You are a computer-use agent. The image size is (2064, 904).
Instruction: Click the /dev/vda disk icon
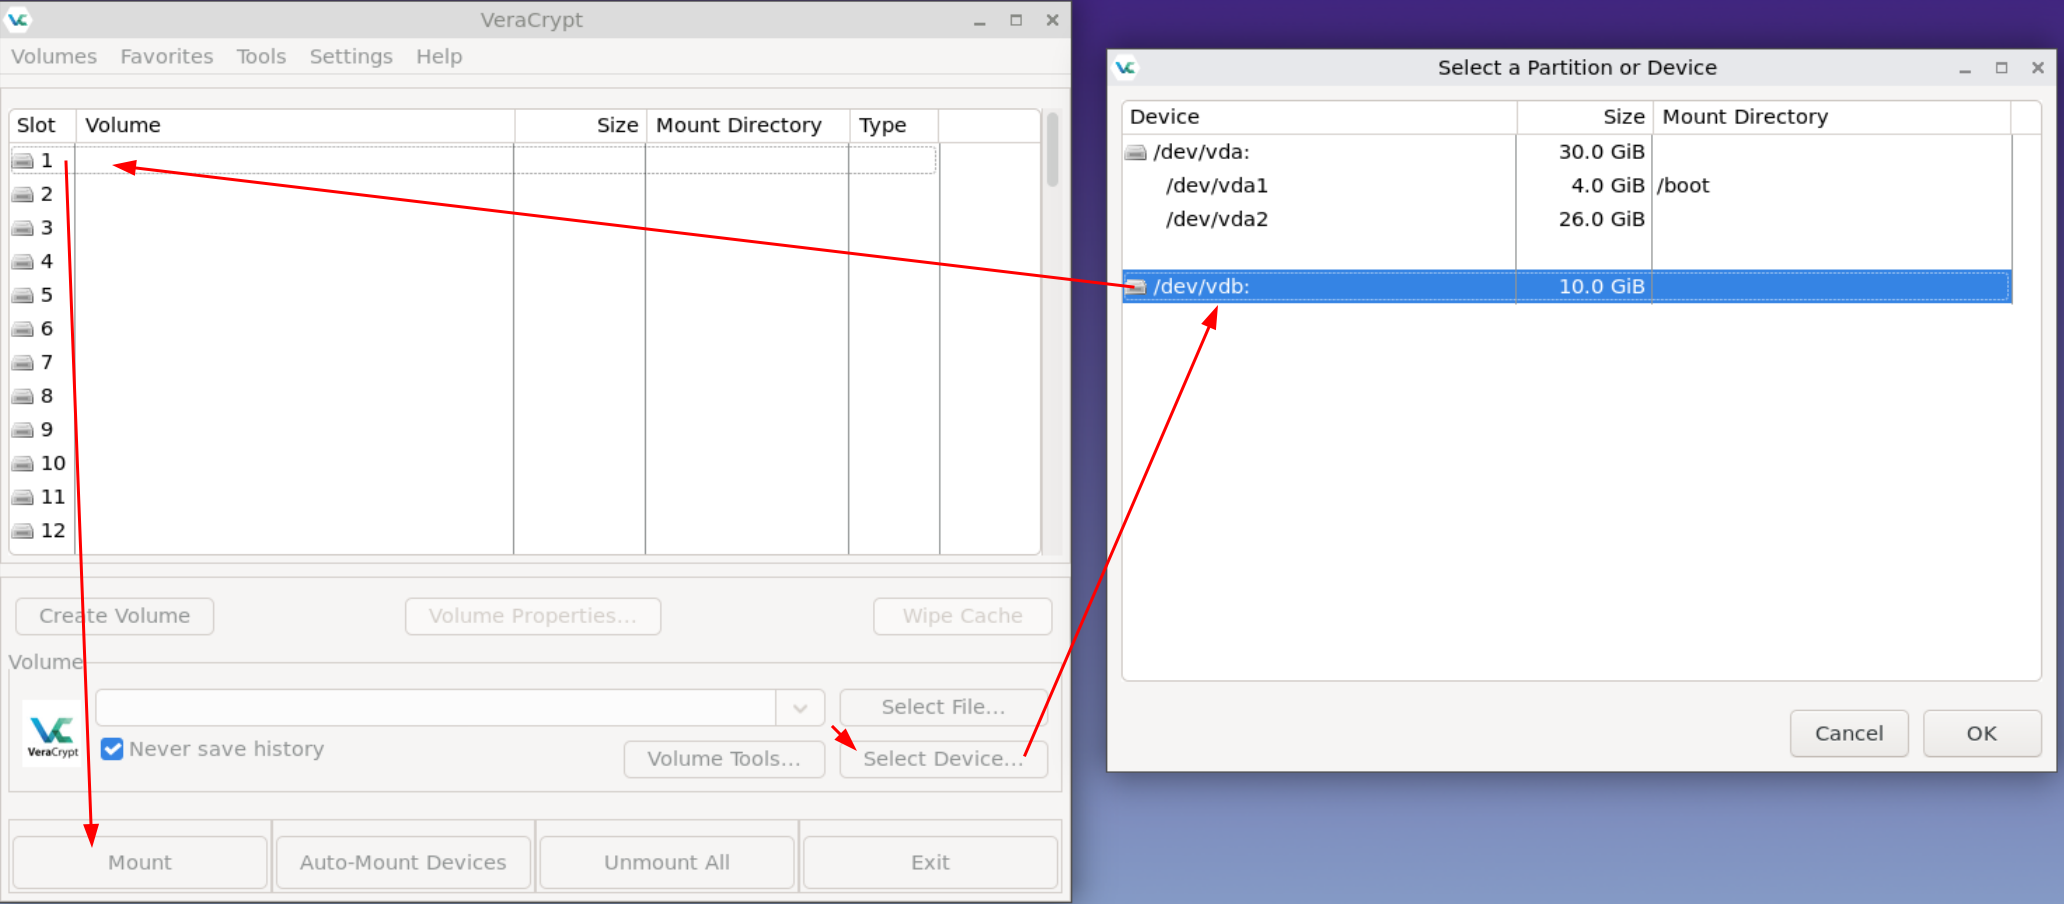[x=1136, y=153]
